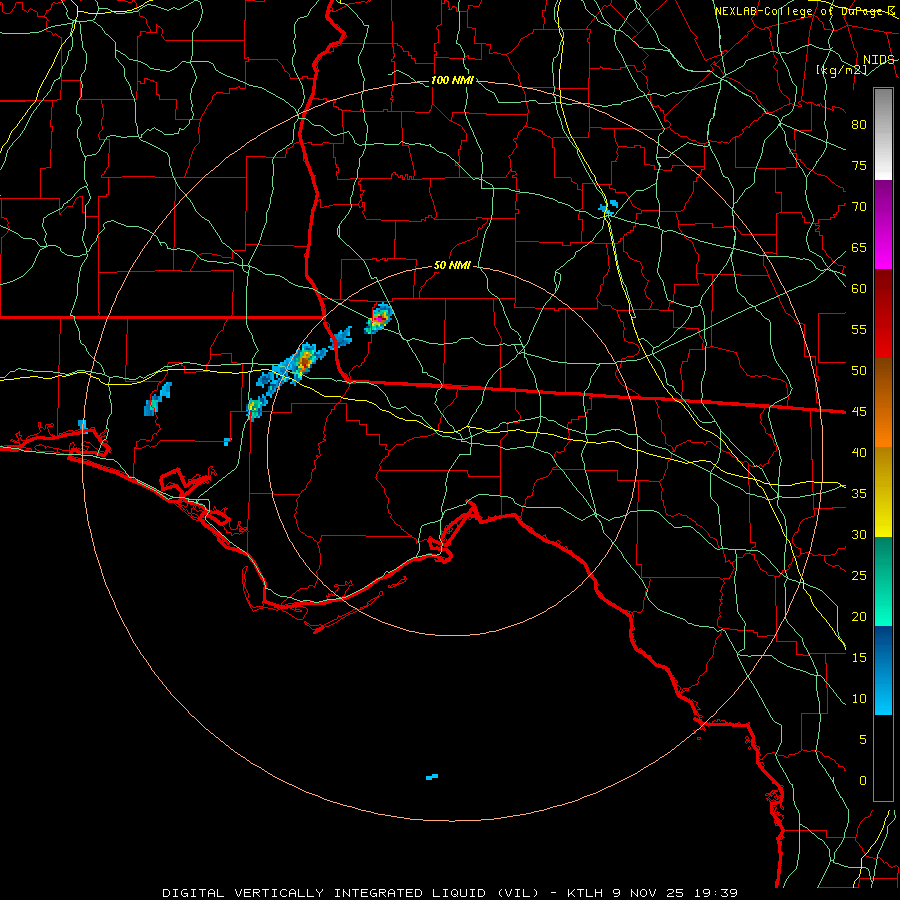Screen dimensions: 900x900
Task: Click the 0 value on the VIL scale
Action: pyautogui.click(x=863, y=781)
